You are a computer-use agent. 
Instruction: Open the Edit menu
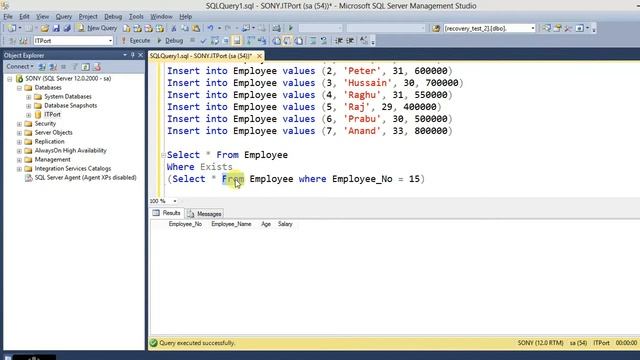(x=24, y=16)
